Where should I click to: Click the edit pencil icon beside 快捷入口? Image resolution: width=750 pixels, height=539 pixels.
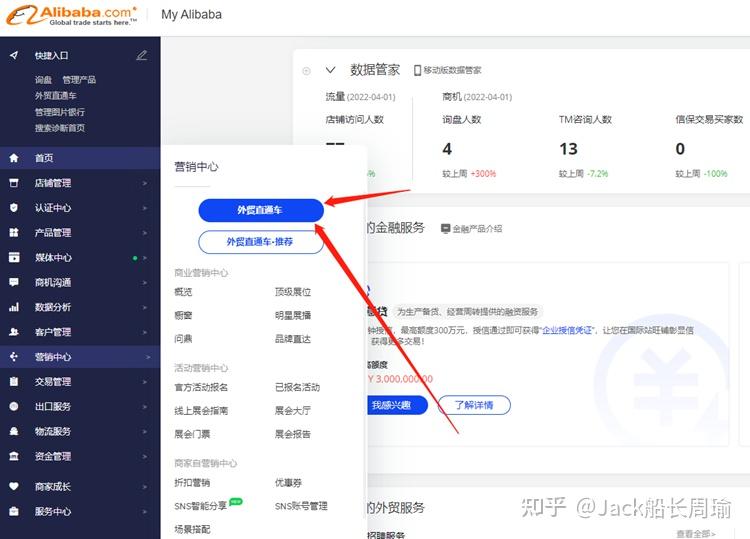pos(142,55)
